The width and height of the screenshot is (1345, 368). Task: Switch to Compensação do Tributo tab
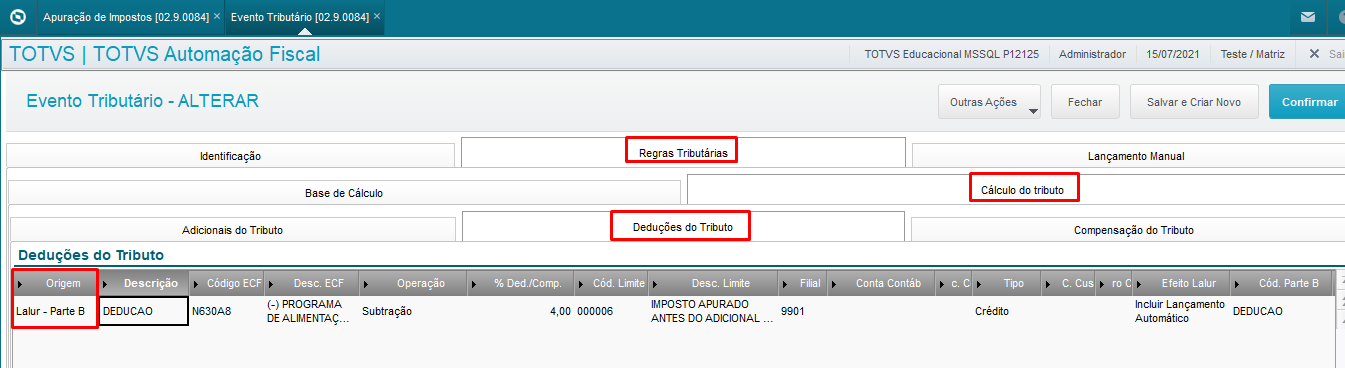click(1133, 230)
